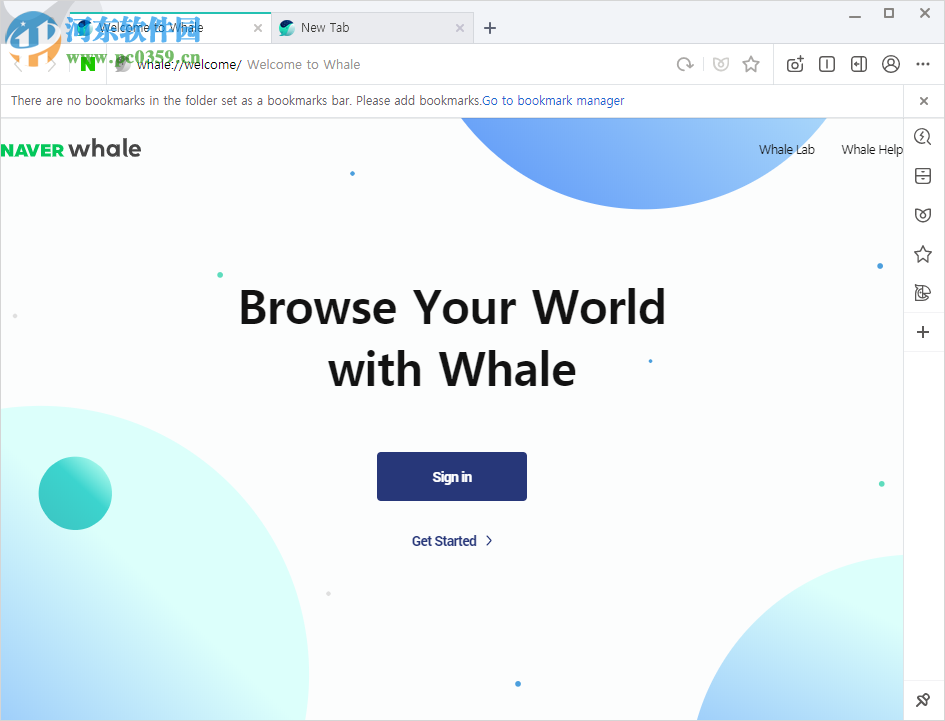Reload the current page
Viewport: 945px width, 721px height.
(x=685, y=64)
